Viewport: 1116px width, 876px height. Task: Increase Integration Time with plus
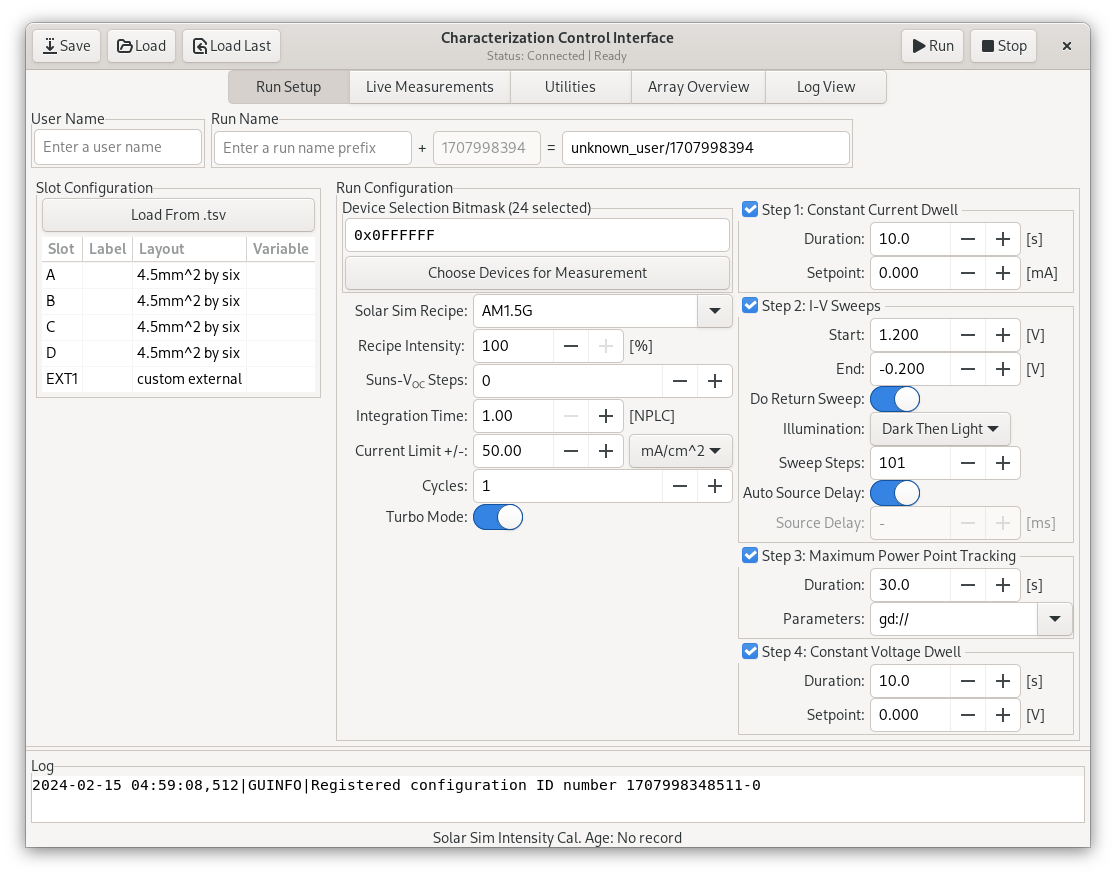coord(606,416)
